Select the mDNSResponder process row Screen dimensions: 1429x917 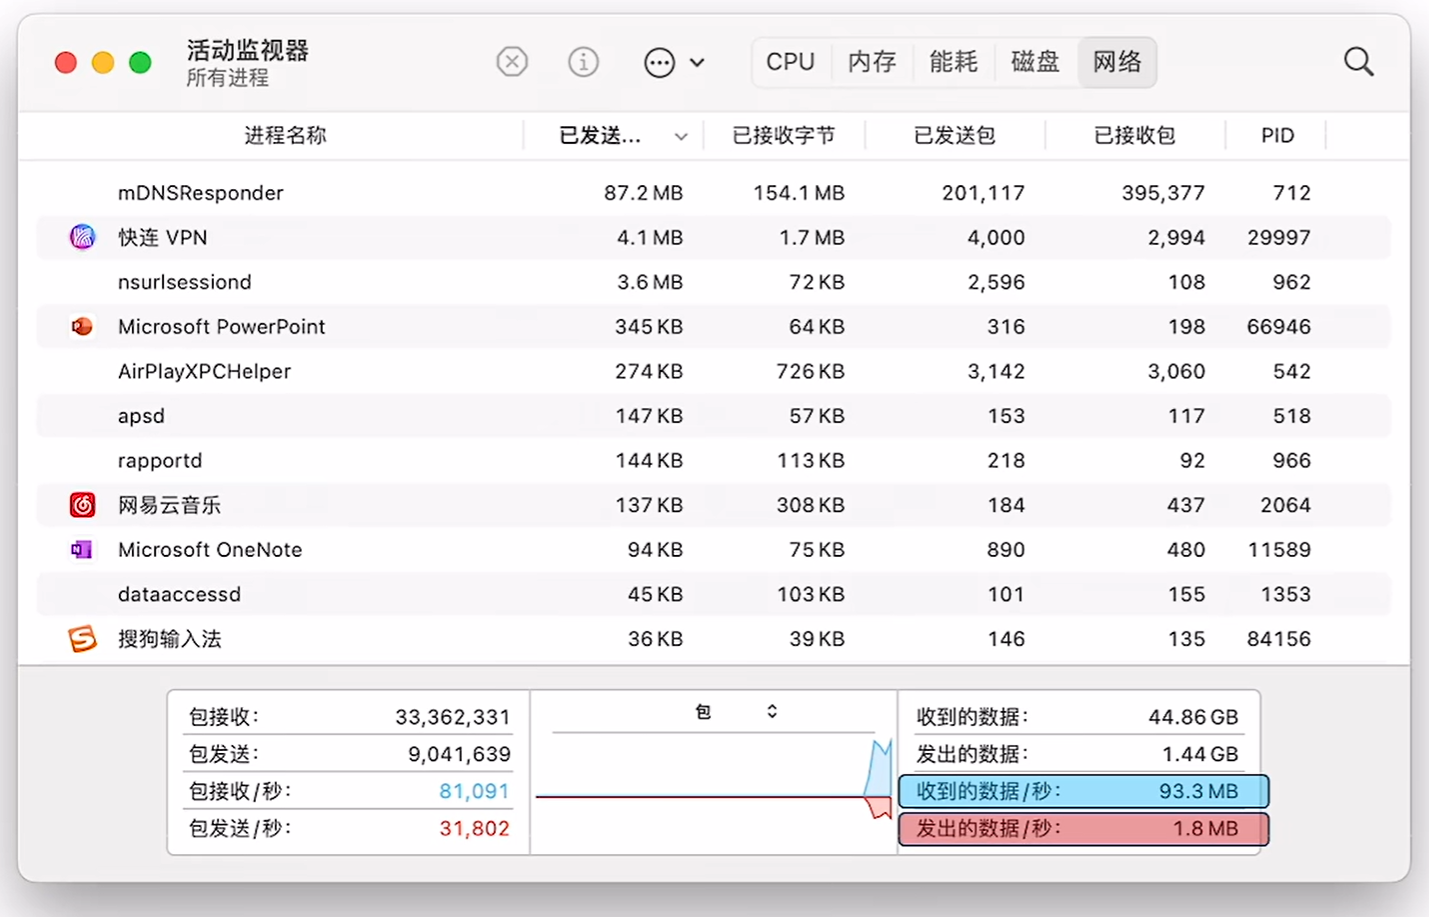tap(714, 193)
